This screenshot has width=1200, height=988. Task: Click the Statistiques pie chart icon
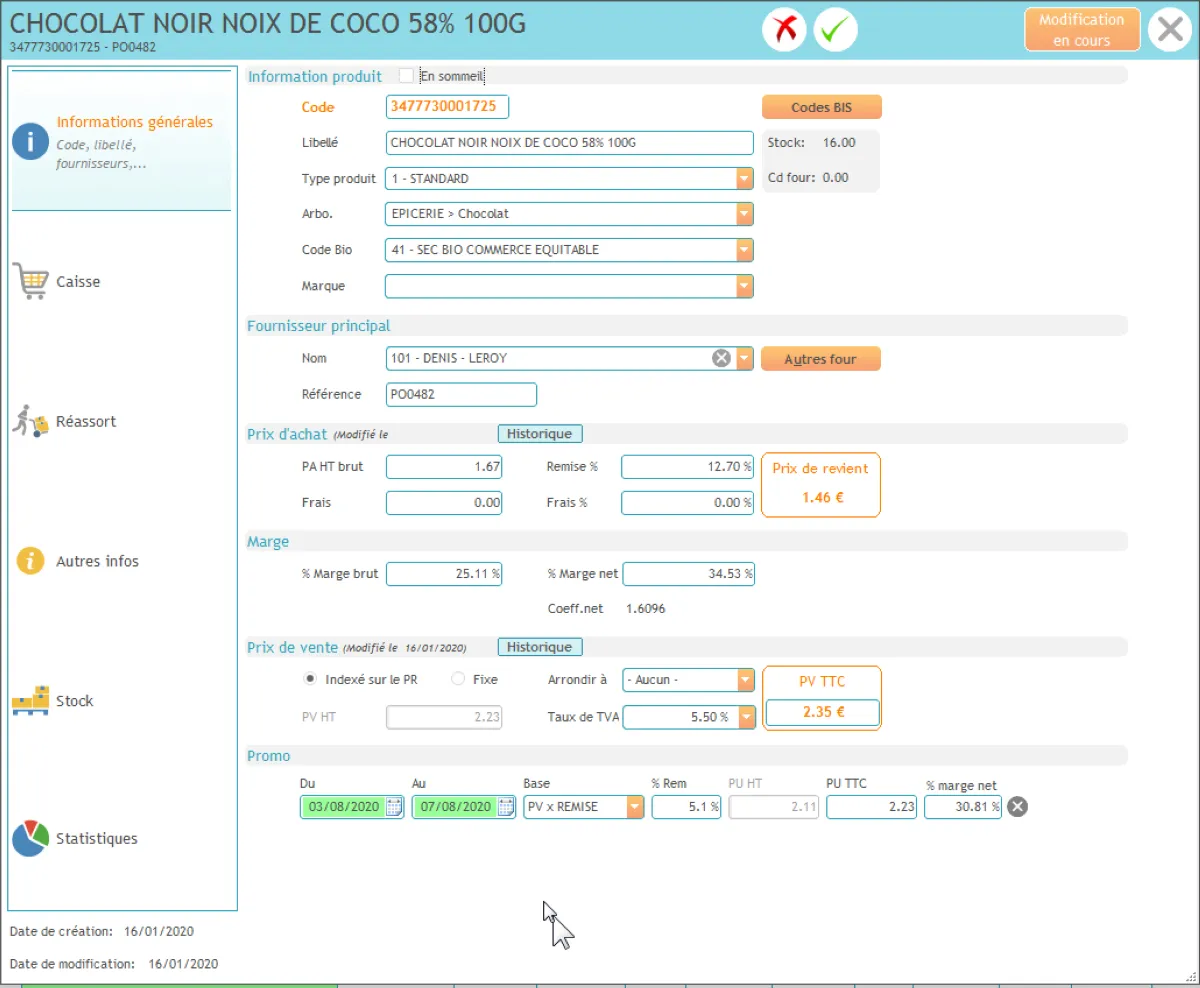30,838
